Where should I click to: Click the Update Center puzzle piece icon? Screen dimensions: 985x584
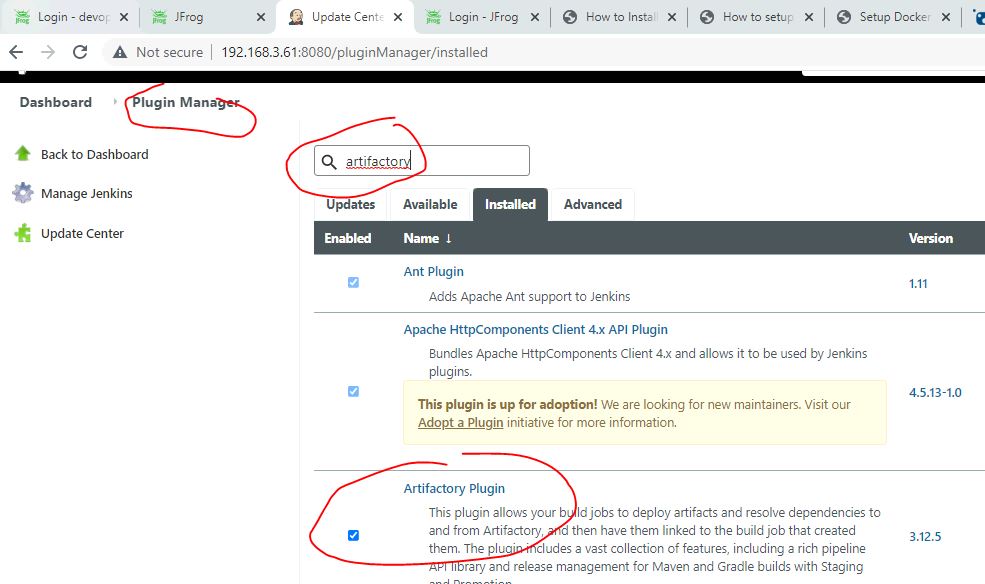pyautogui.click(x=22, y=233)
